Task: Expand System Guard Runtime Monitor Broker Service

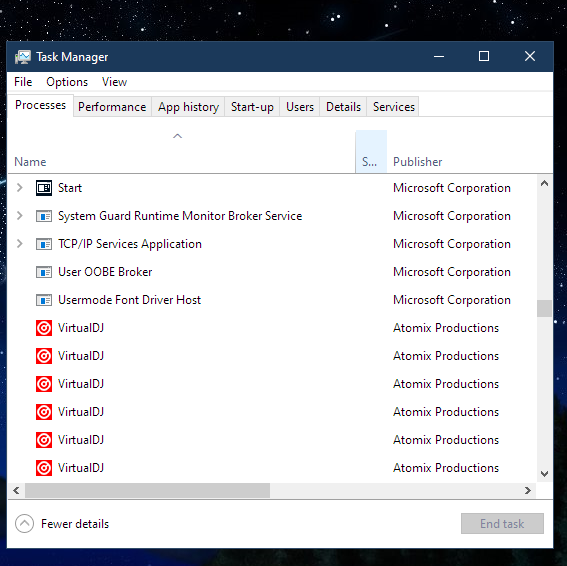Action: tap(20, 216)
